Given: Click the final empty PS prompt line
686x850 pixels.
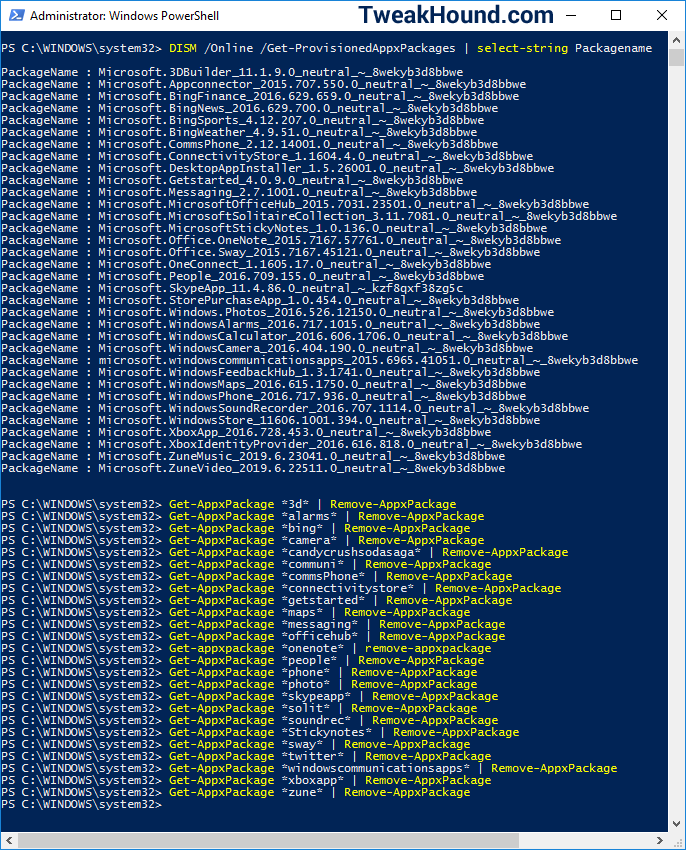Looking at the screenshot, I should [x=82, y=804].
